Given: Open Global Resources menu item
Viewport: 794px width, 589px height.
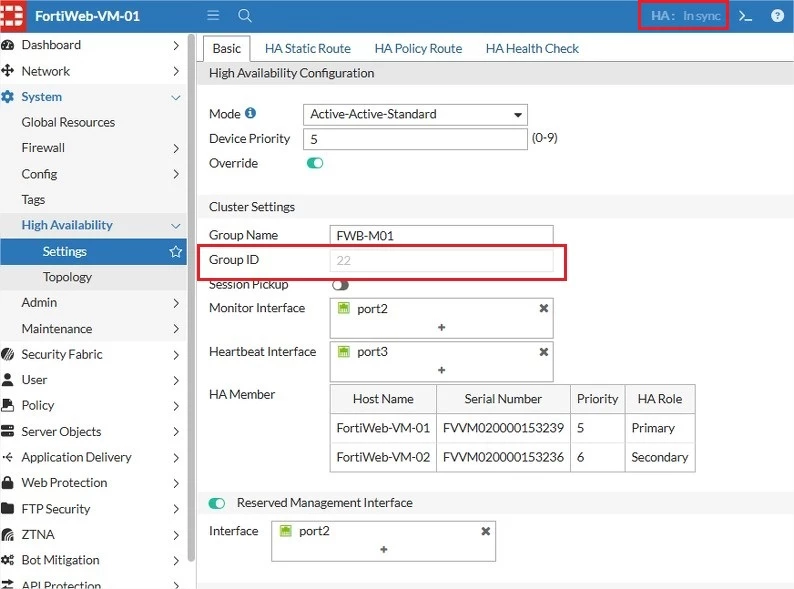Looking at the screenshot, I should pyautogui.click(x=68, y=122).
